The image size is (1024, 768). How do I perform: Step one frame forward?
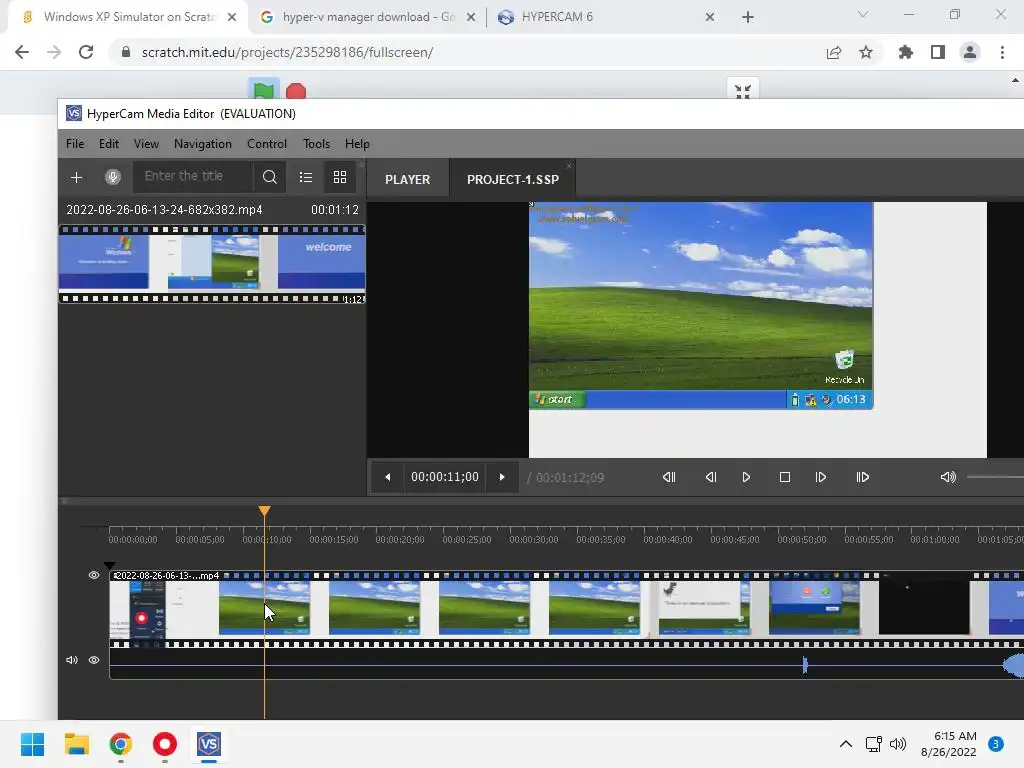pos(821,477)
